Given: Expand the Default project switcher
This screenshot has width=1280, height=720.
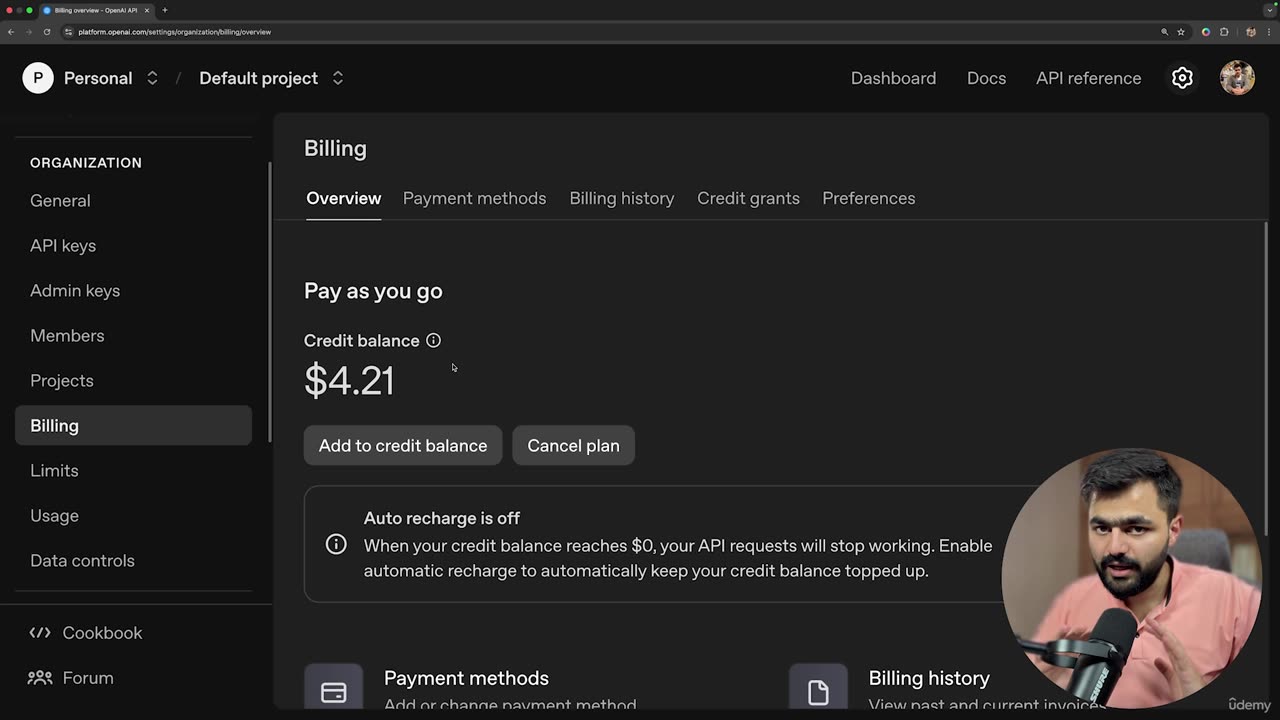Looking at the screenshot, I should 338,78.
